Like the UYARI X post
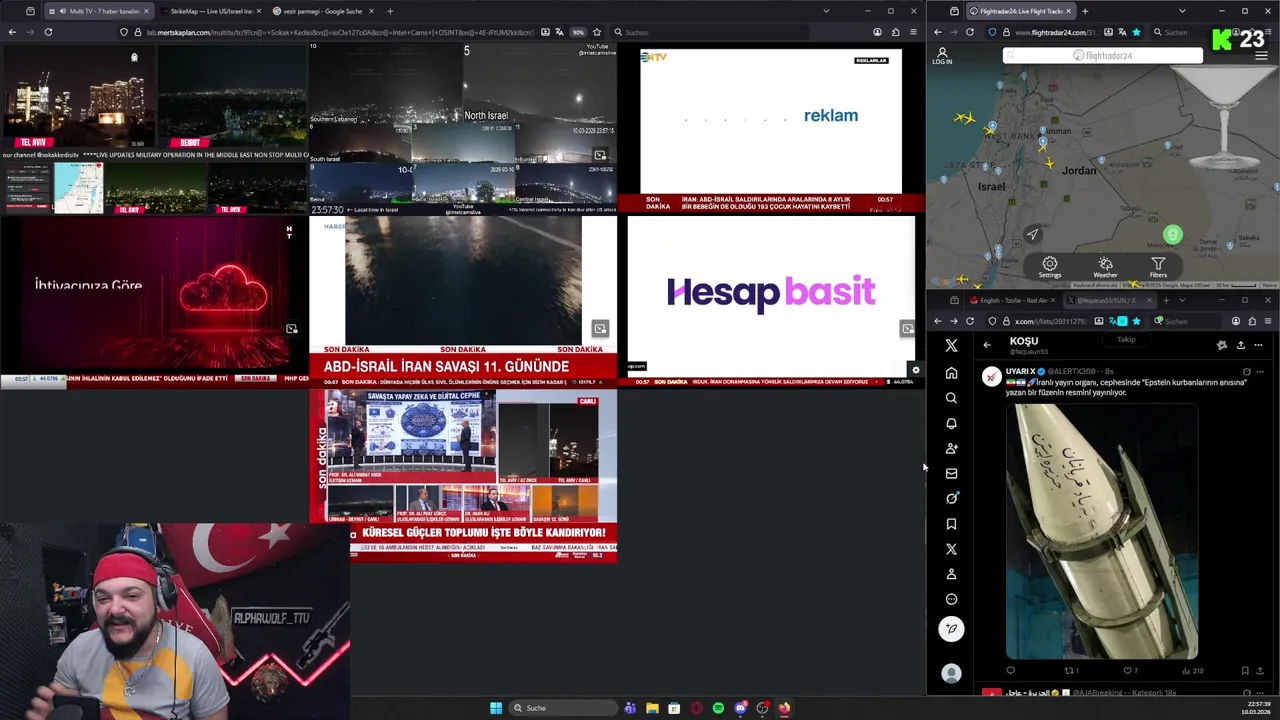Image resolution: width=1280 pixels, height=720 pixels. [x=1128, y=670]
